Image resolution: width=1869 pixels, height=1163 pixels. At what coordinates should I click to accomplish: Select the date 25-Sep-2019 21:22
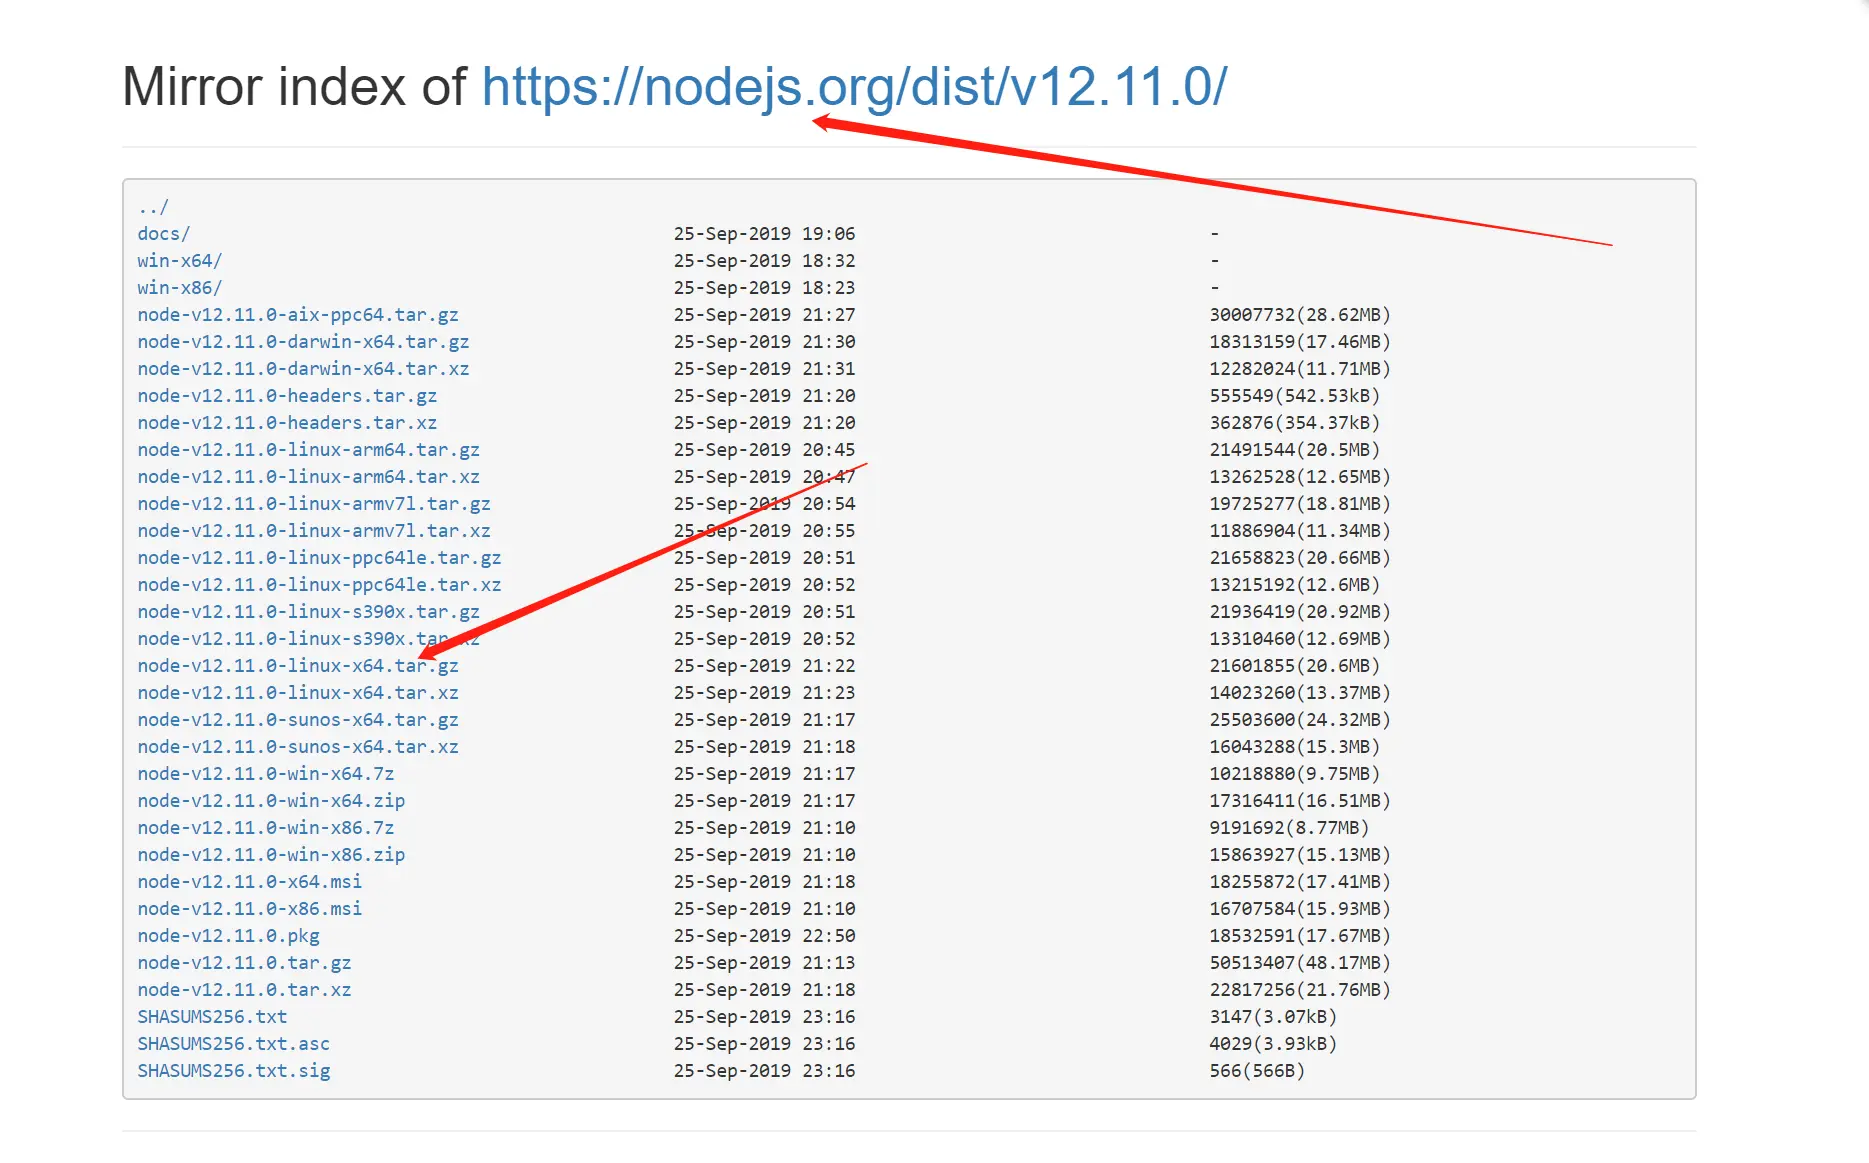tap(765, 666)
